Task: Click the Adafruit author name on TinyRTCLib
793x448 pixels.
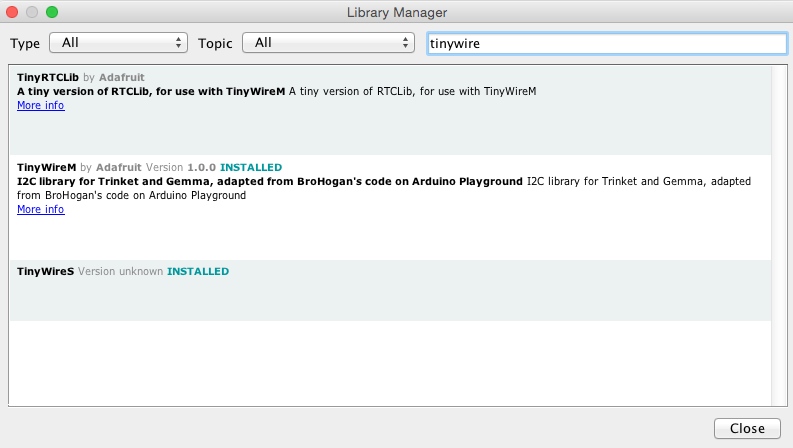Action: tap(122, 77)
